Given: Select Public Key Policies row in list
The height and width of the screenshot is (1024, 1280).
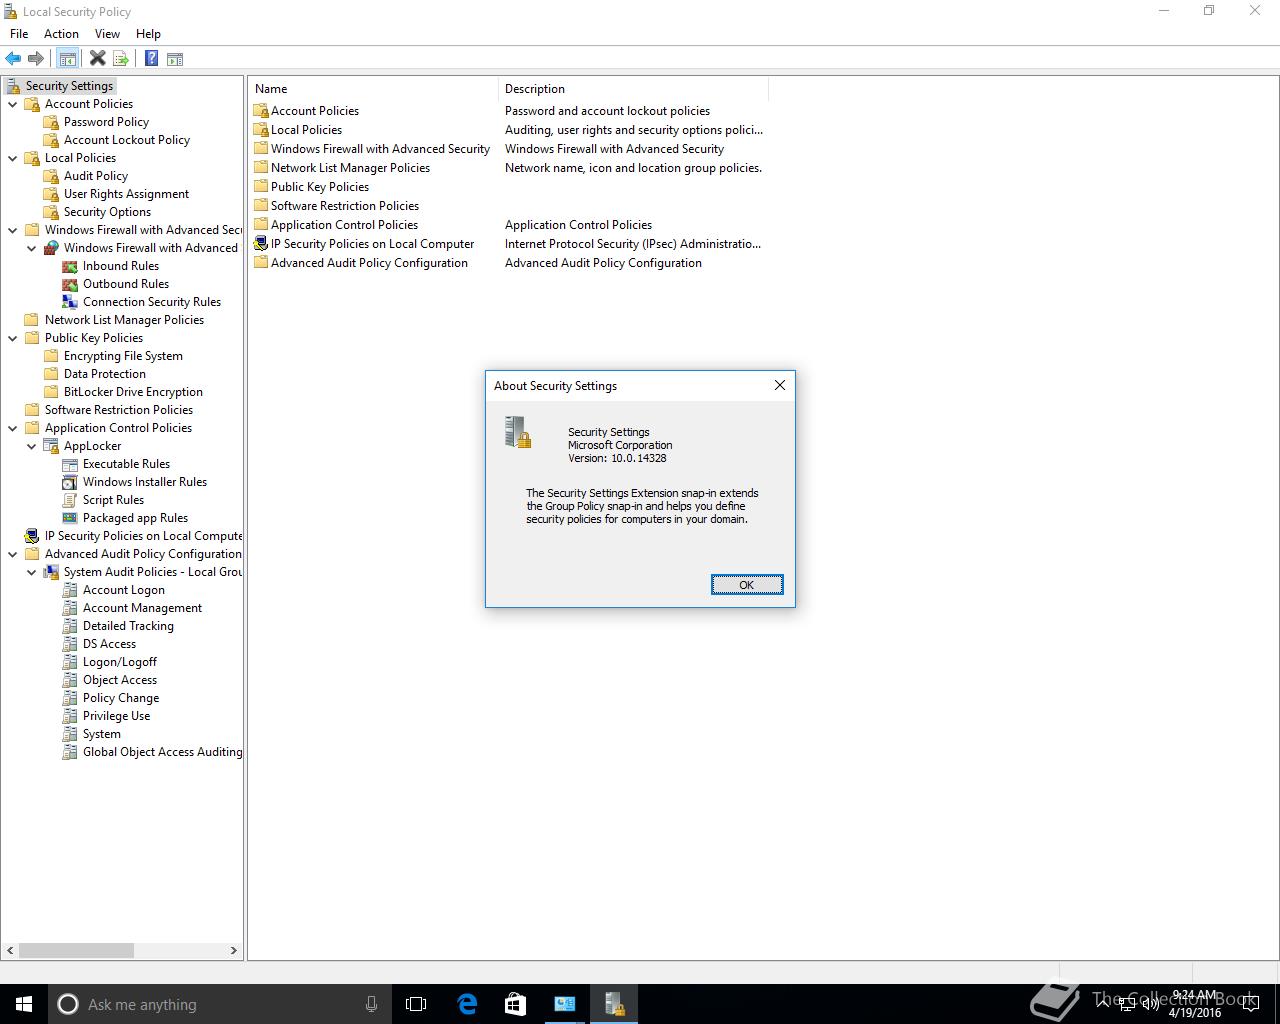Looking at the screenshot, I should pos(508,187).
